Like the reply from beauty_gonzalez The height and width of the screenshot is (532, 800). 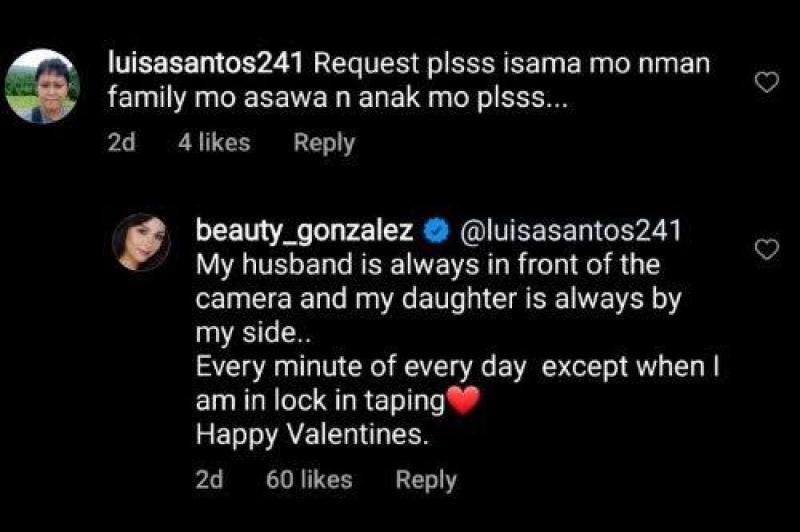[x=766, y=250]
